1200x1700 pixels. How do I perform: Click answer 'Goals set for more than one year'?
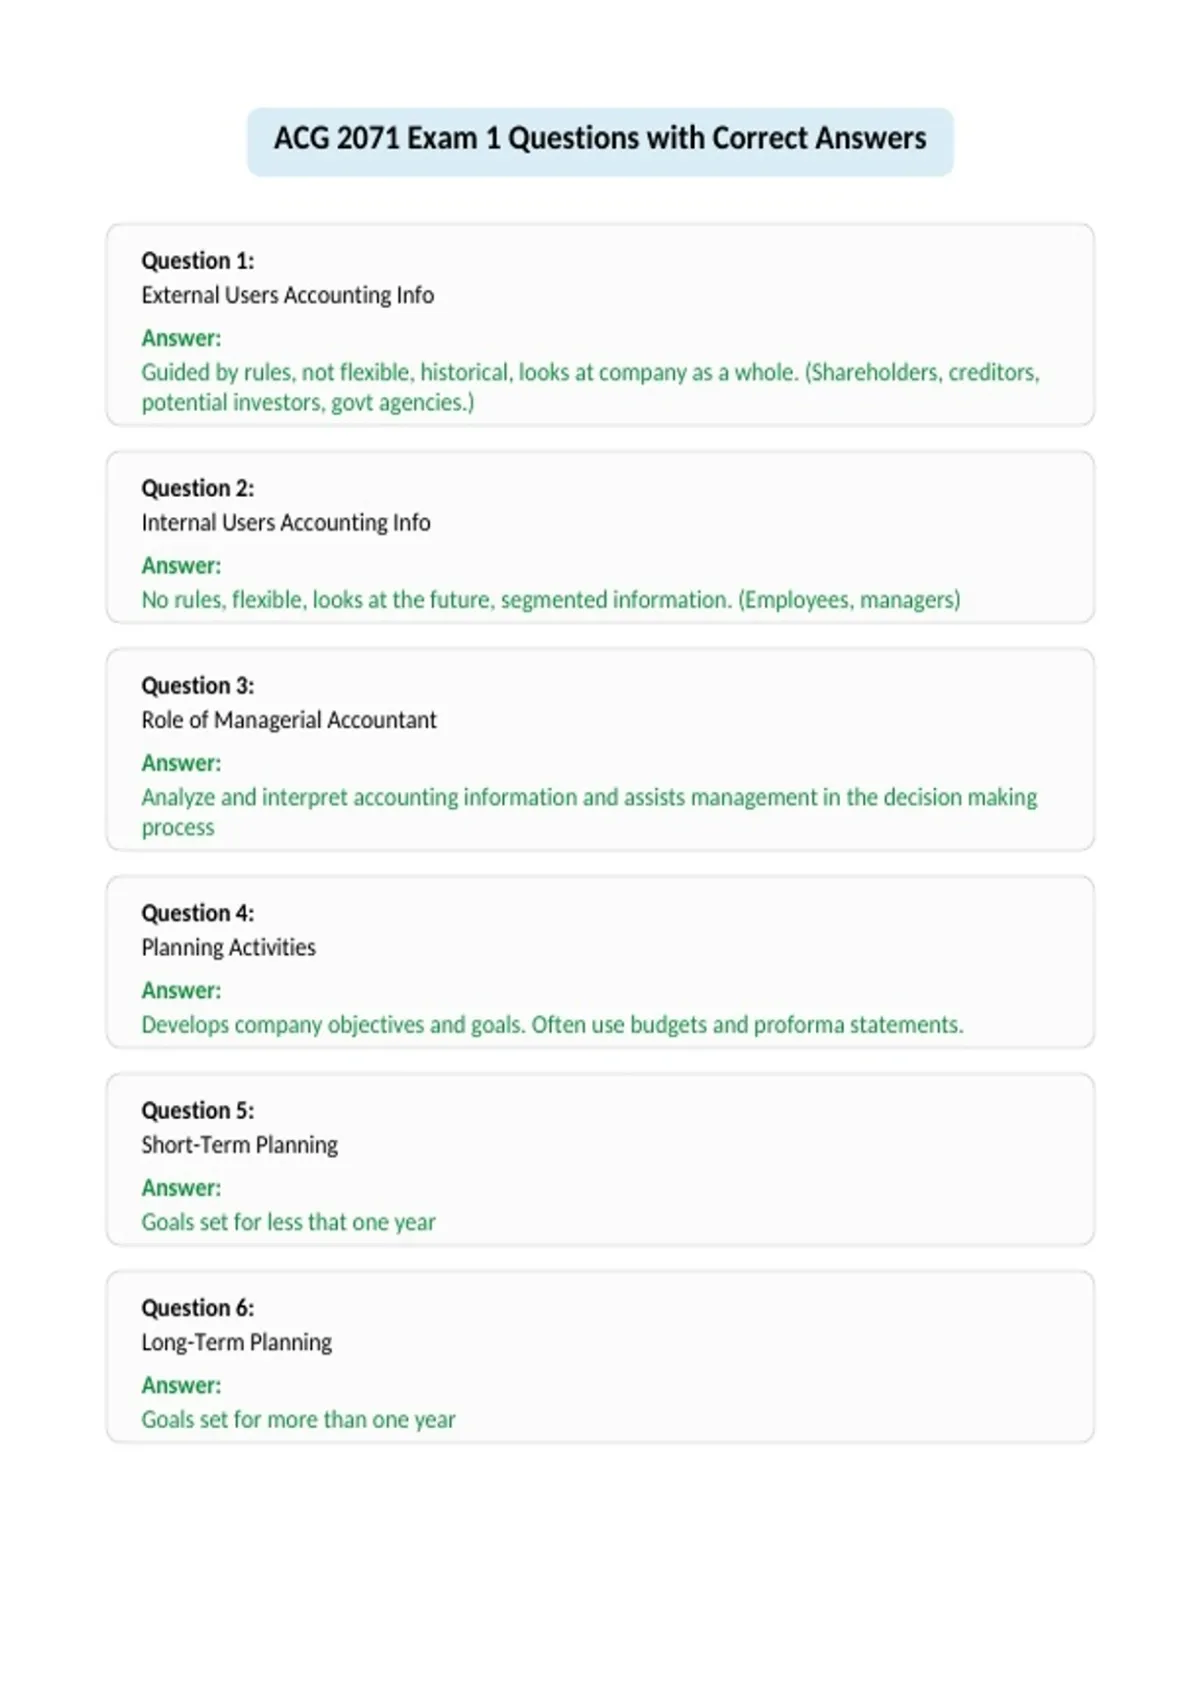[298, 1420]
